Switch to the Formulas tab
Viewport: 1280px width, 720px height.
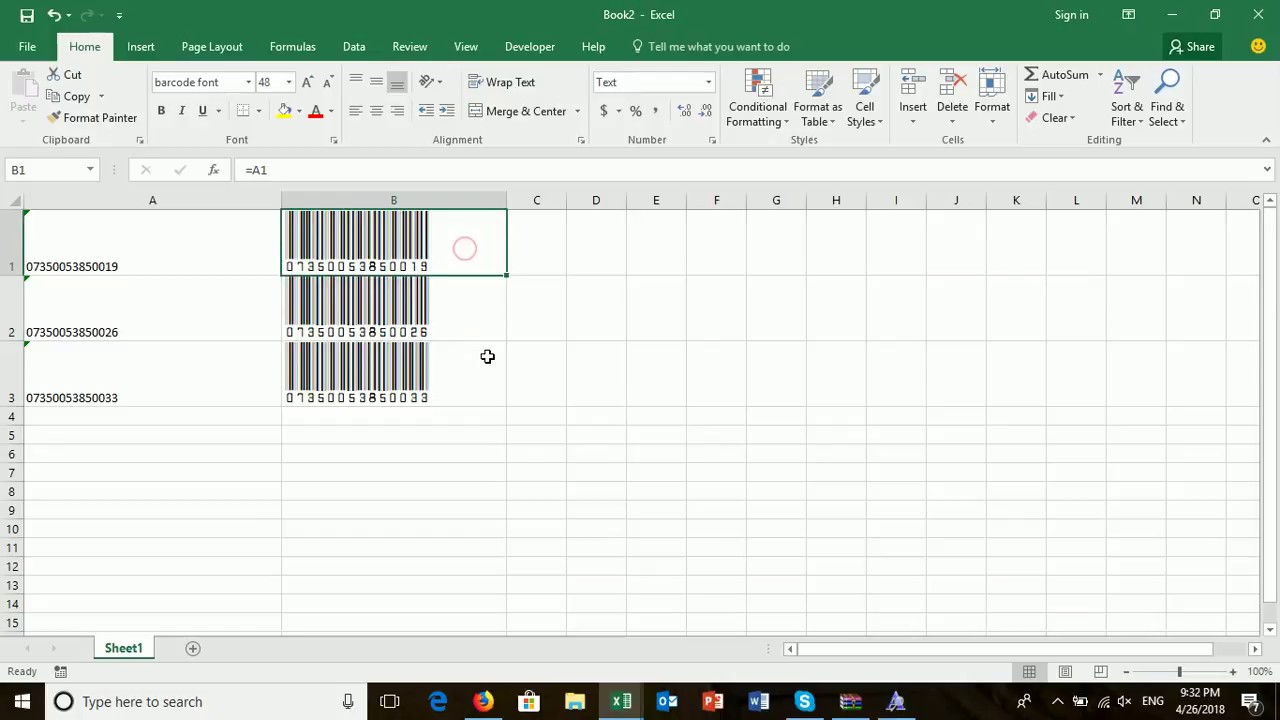293,47
